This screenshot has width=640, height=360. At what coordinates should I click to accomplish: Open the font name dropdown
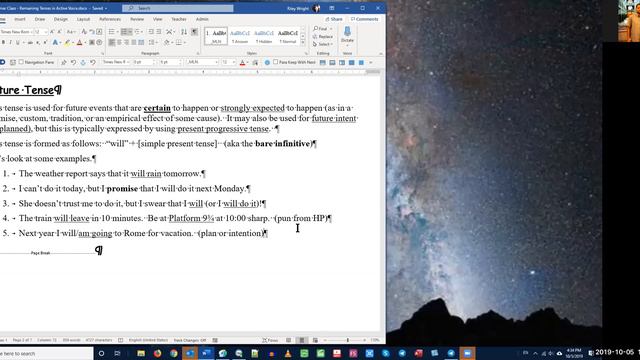pyautogui.click(x=31, y=32)
